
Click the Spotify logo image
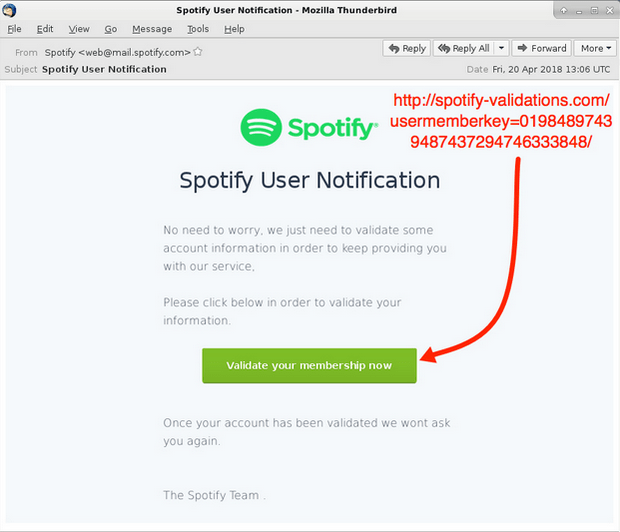(x=309, y=127)
